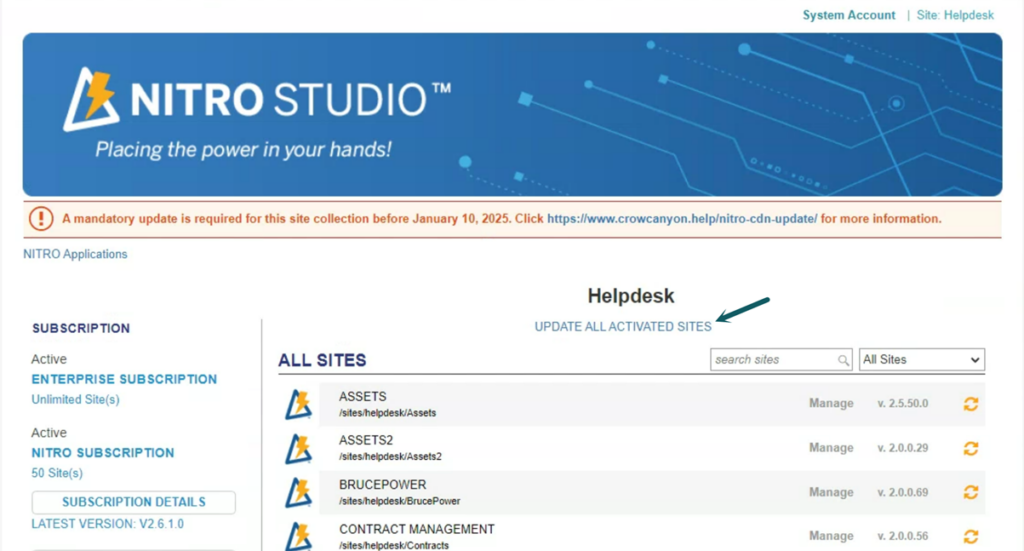The image size is (1024, 551).
Task: Click the Site: Helpdesk link
Action: pyautogui.click(x=955, y=15)
